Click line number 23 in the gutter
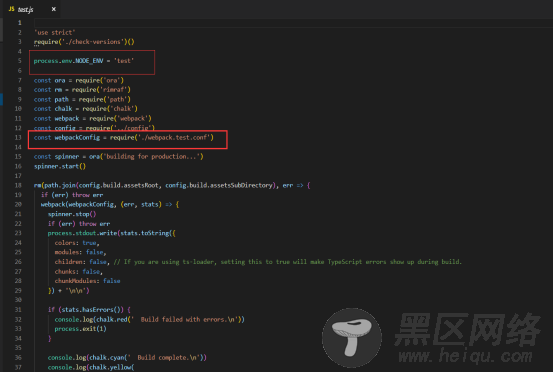 (18, 233)
